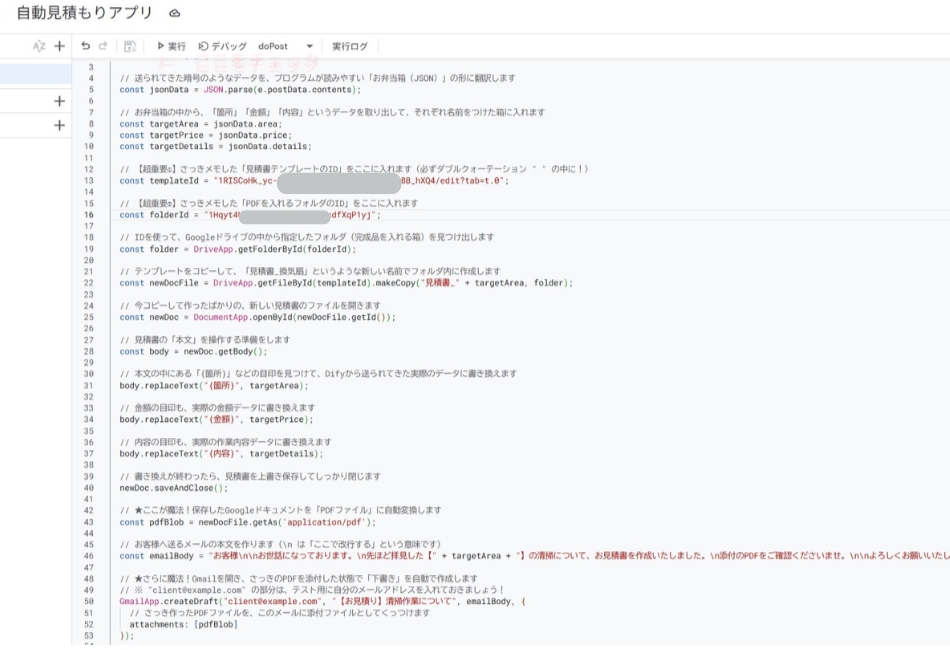This screenshot has height=650, width=950.
Task: Toggle alphabetical A-Z file sorting
Action: pos(38,44)
